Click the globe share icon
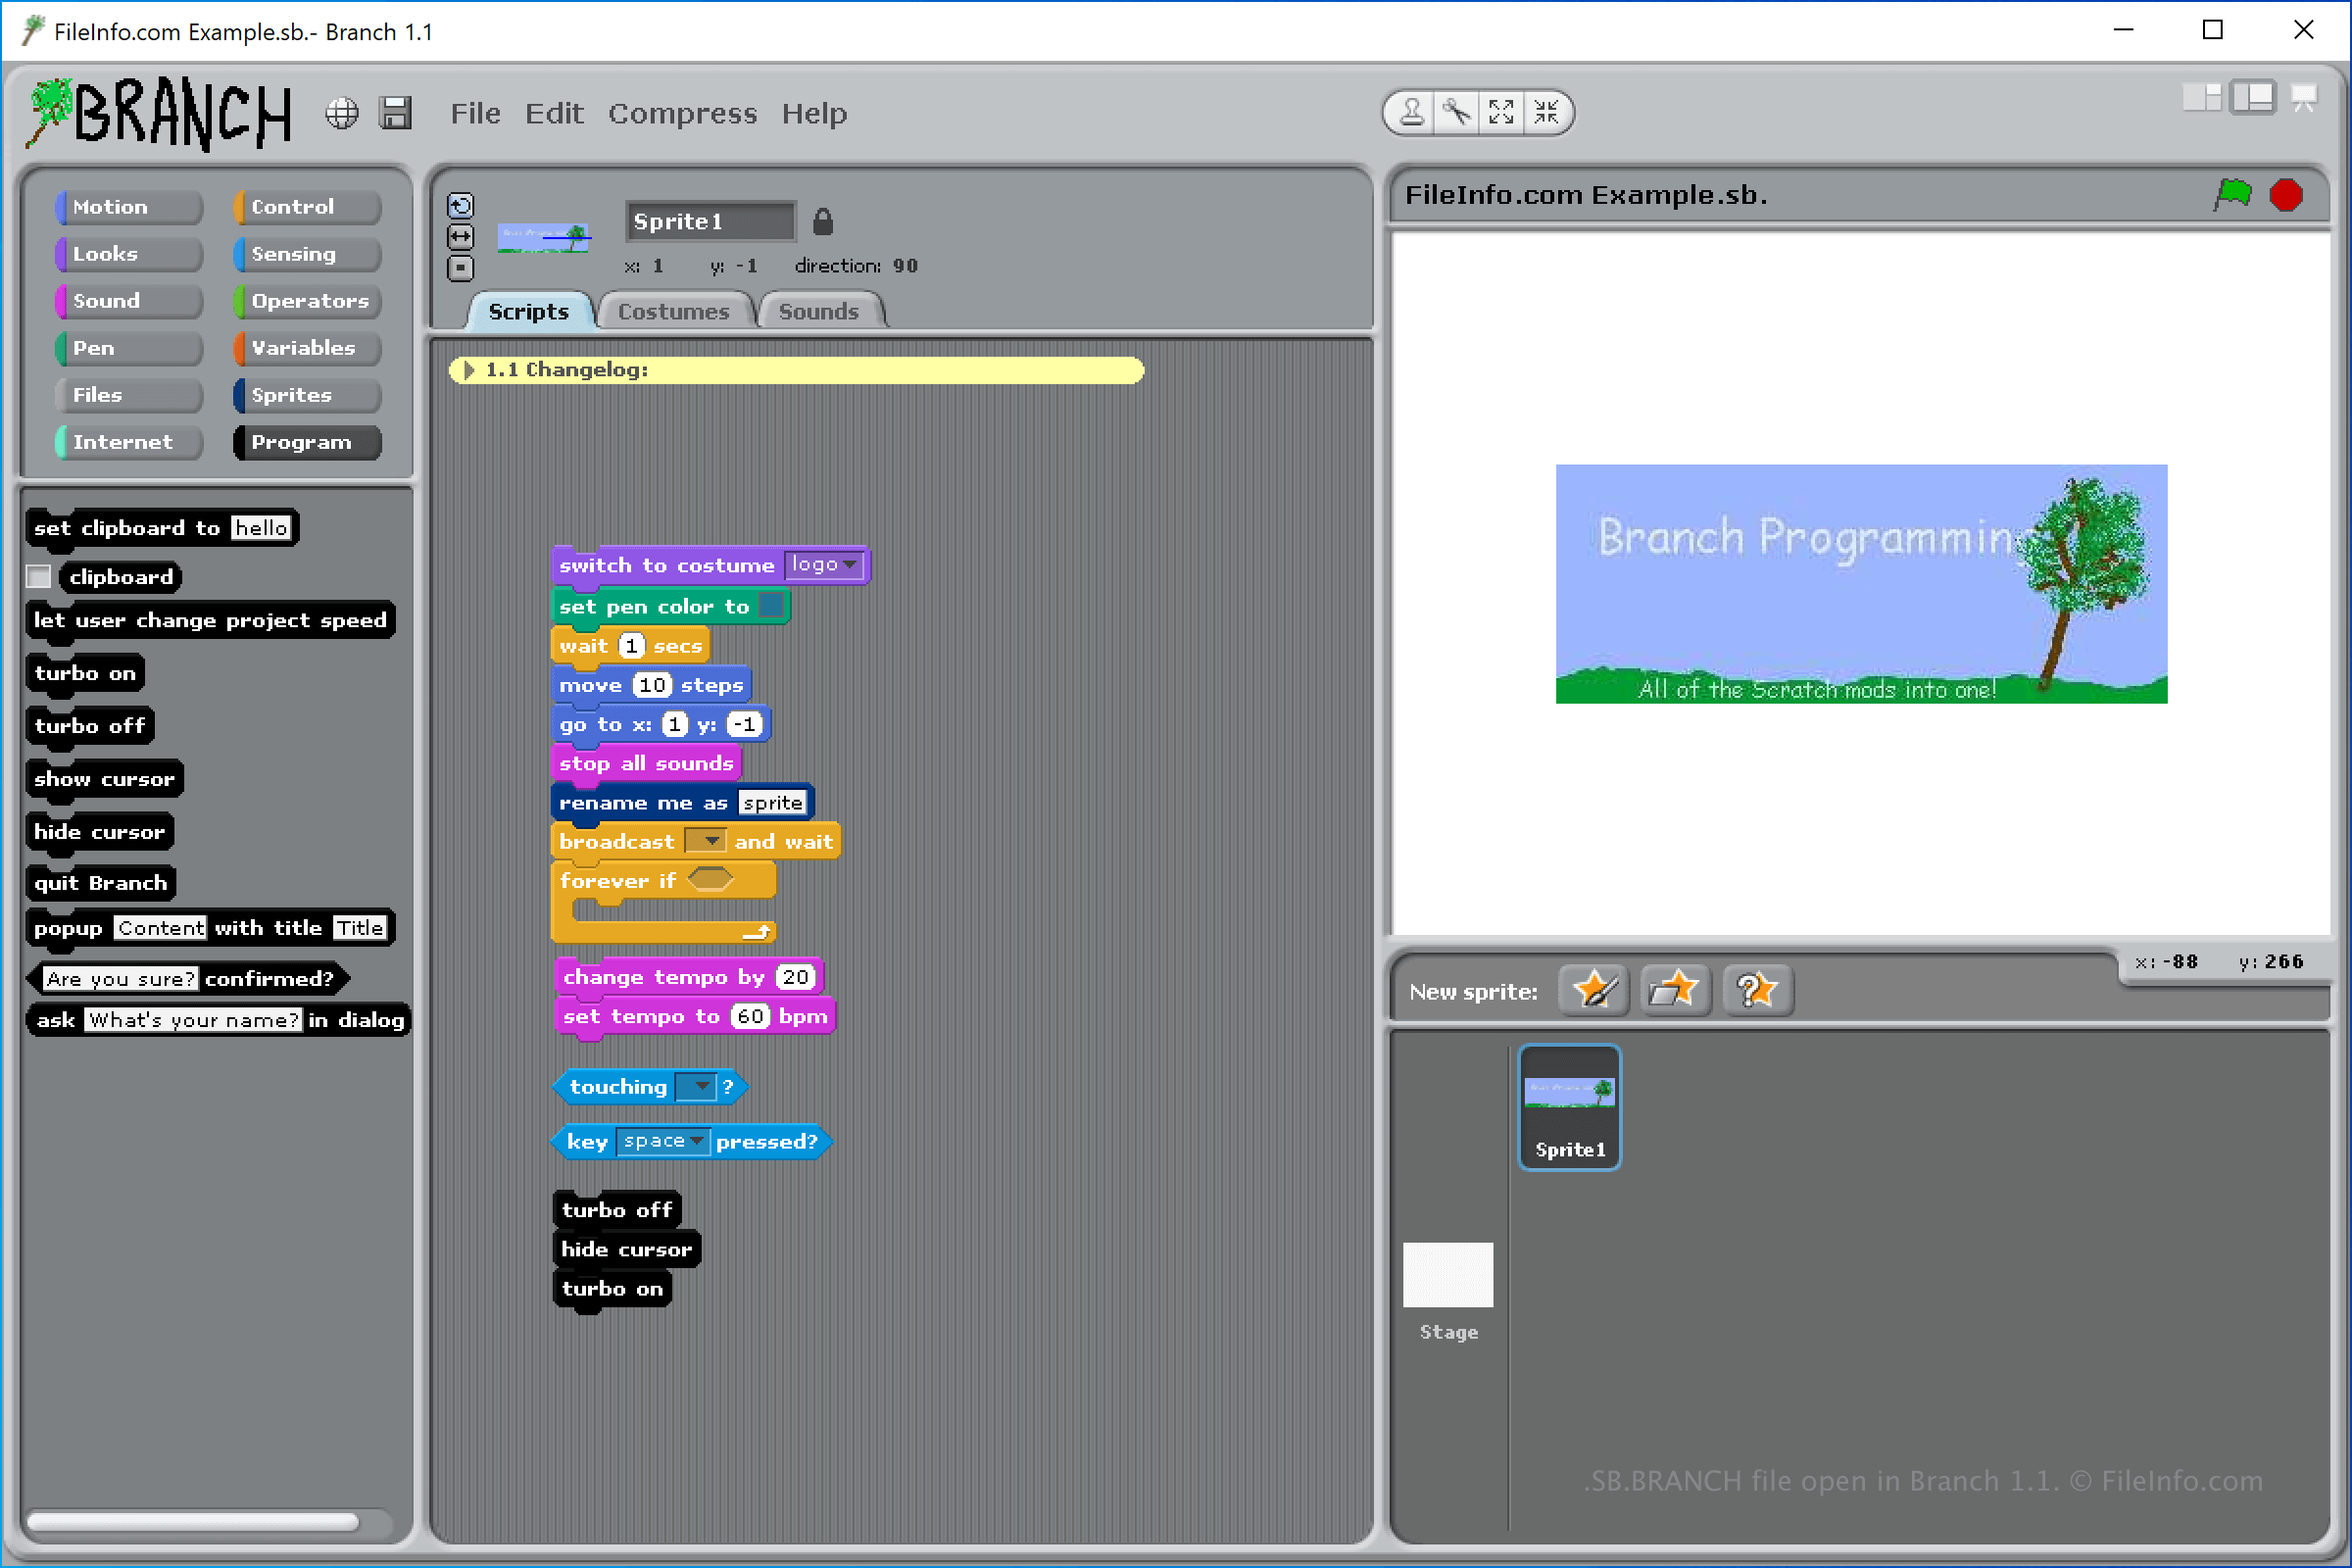2352x1568 pixels. tap(342, 113)
